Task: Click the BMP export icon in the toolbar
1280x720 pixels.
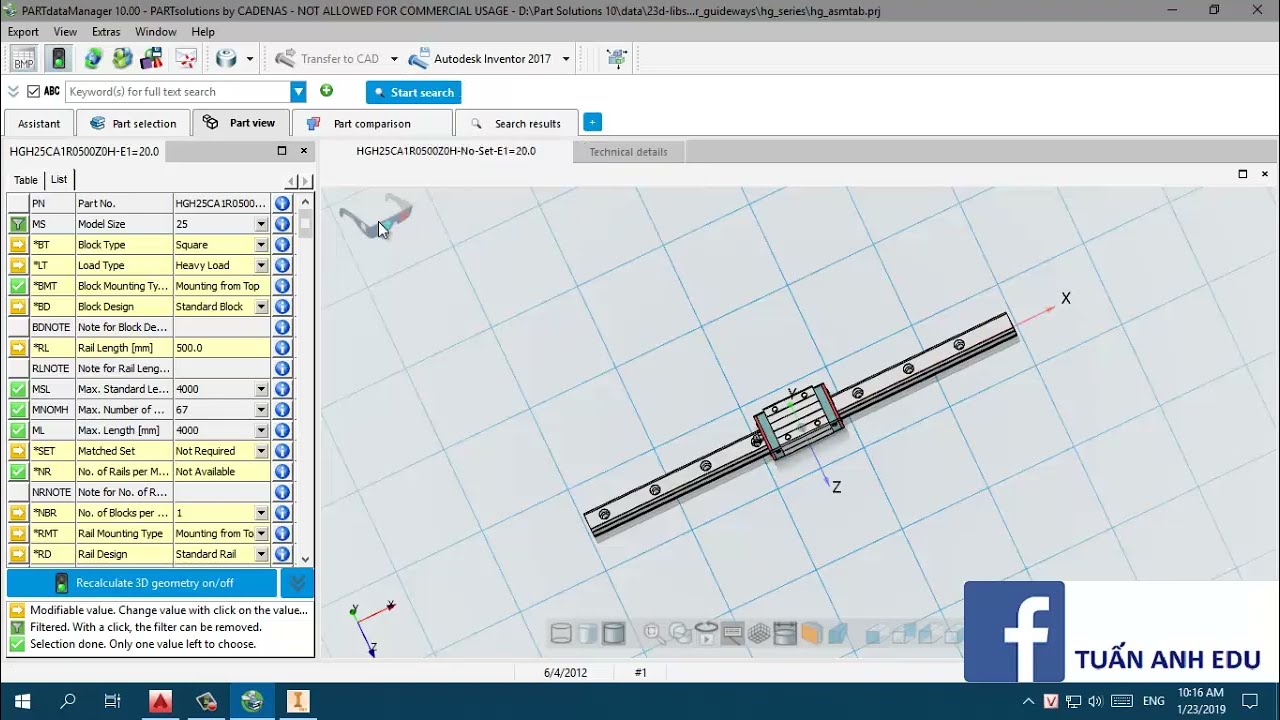Action: pyautogui.click(x=24, y=59)
